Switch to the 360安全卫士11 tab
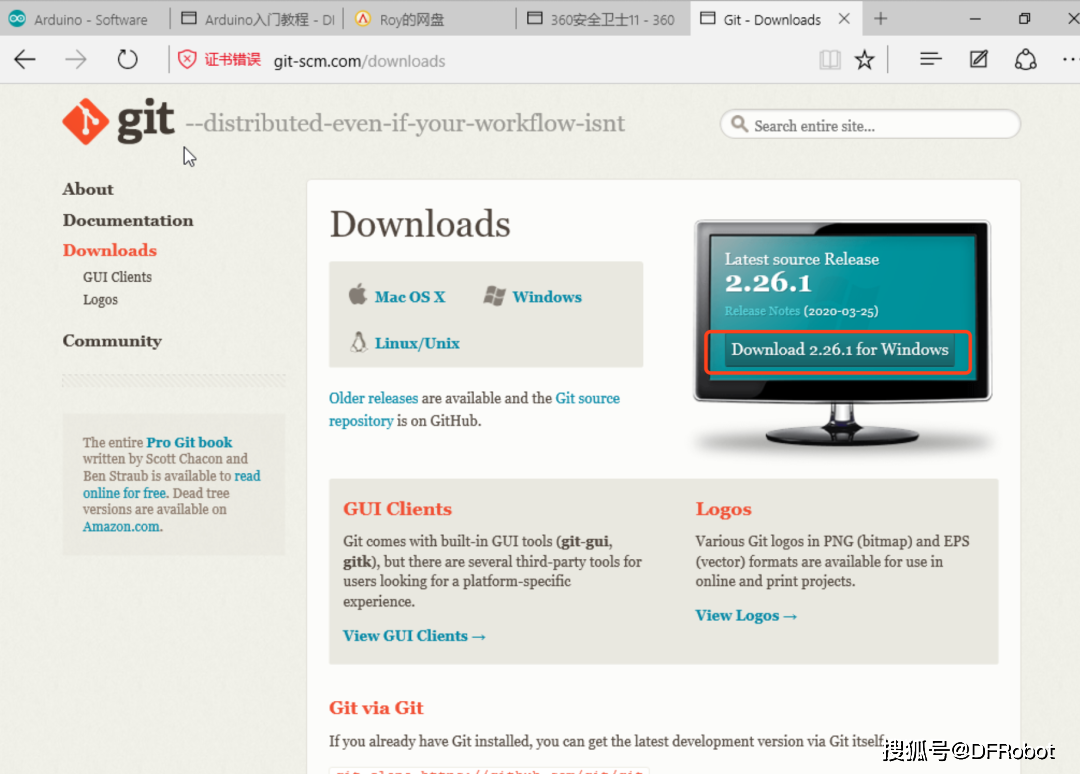The width and height of the screenshot is (1080, 774). (603, 19)
